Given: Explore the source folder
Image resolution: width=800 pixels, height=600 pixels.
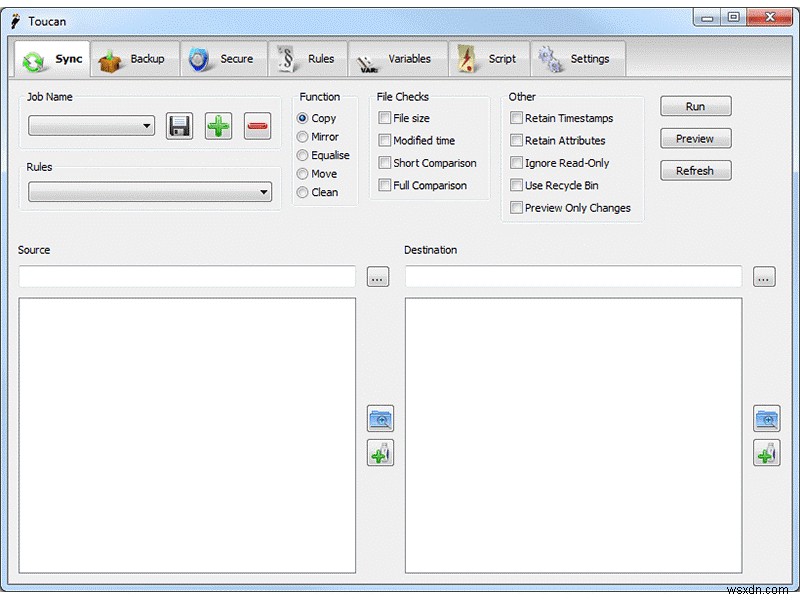Looking at the screenshot, I should (380, 418).
